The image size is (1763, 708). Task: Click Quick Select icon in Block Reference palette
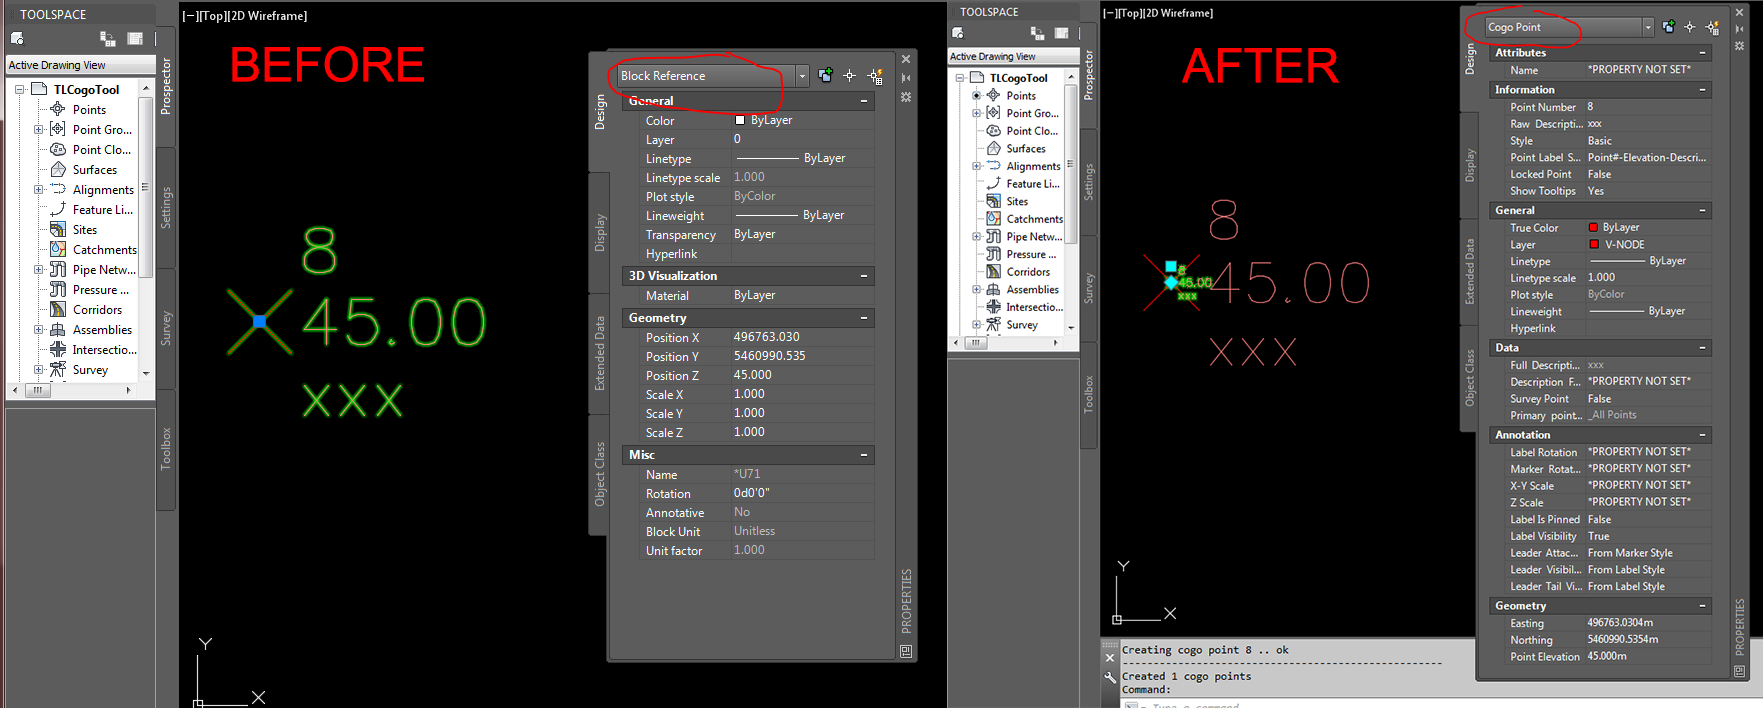tap(875, 75)
